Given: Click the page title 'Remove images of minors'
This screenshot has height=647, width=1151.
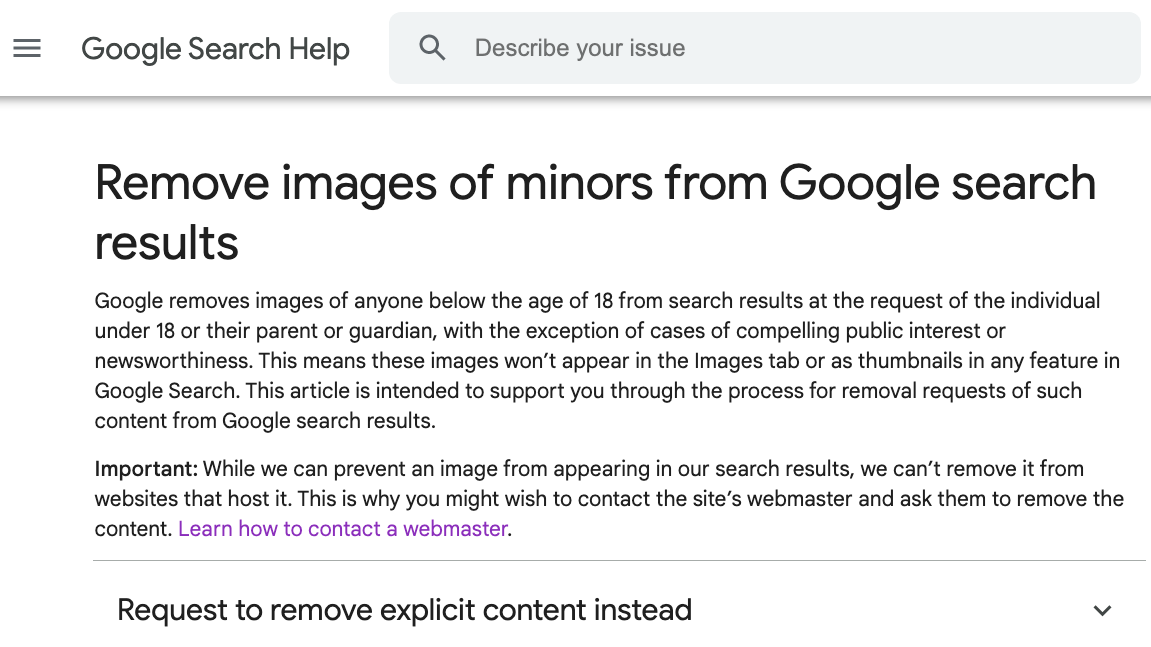Looking at the screenshot, I should 595,212.
